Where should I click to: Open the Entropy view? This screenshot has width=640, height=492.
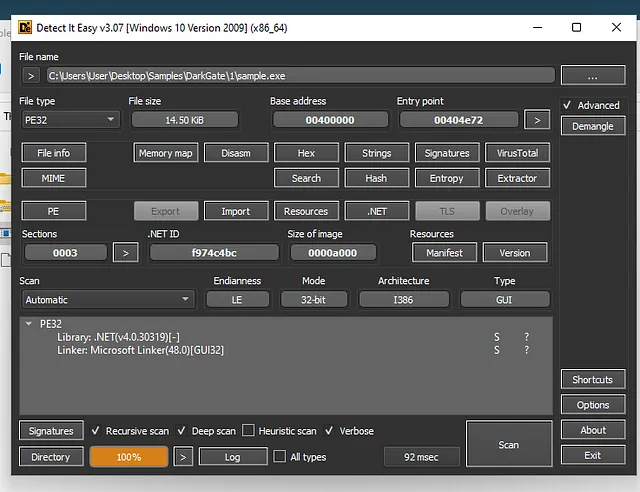pyautogui.click(x=447, y=178)
